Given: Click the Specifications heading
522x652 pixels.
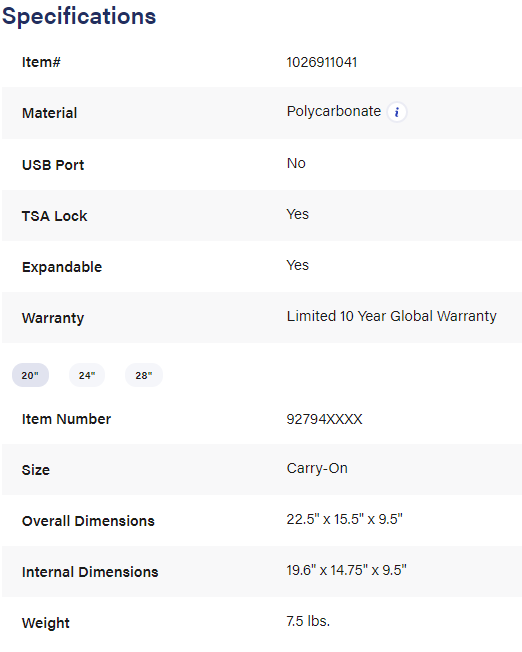Looking at the screenshot, I should click(x=79, y=17).
